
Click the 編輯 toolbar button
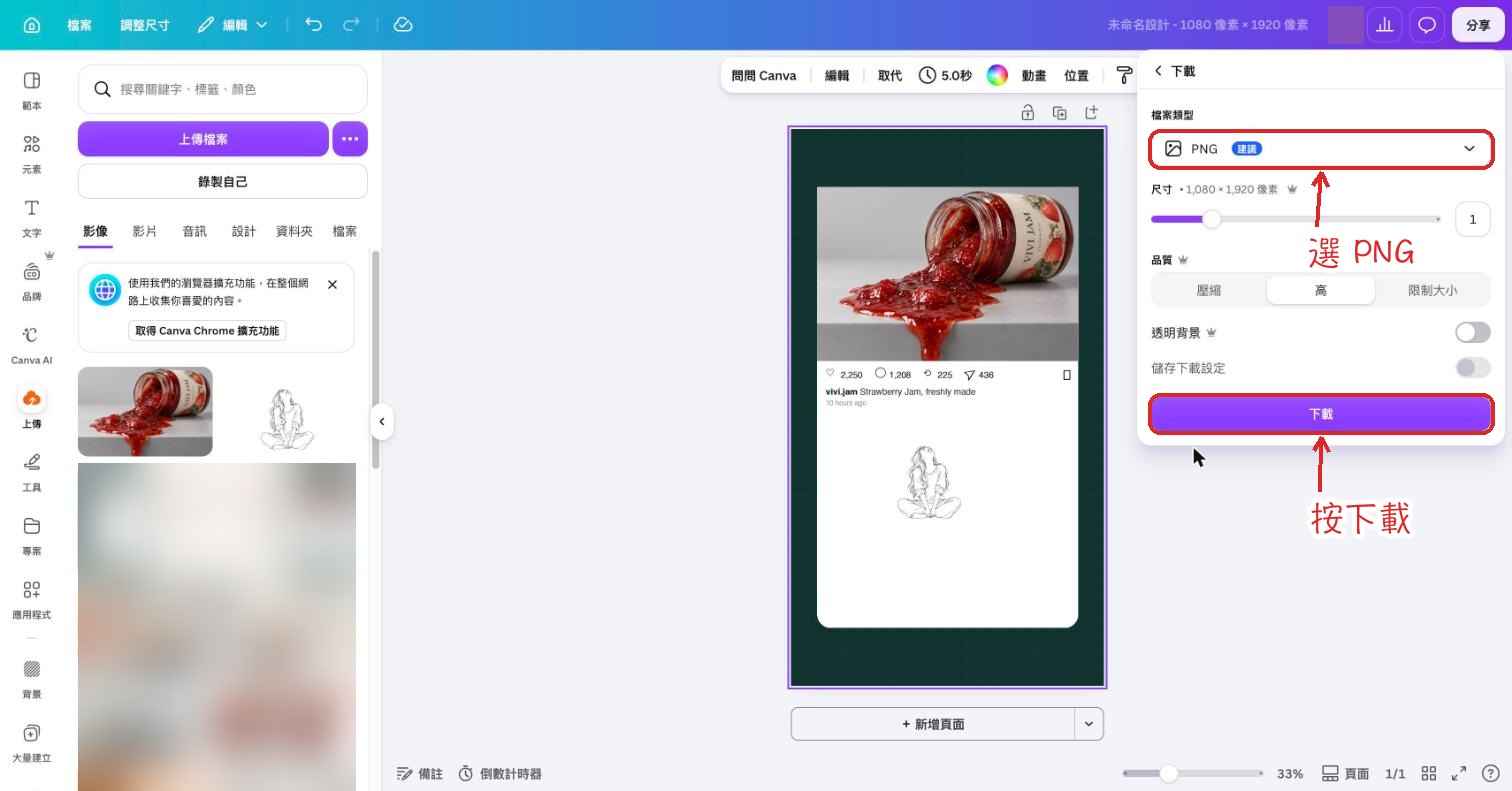(837, 75)
